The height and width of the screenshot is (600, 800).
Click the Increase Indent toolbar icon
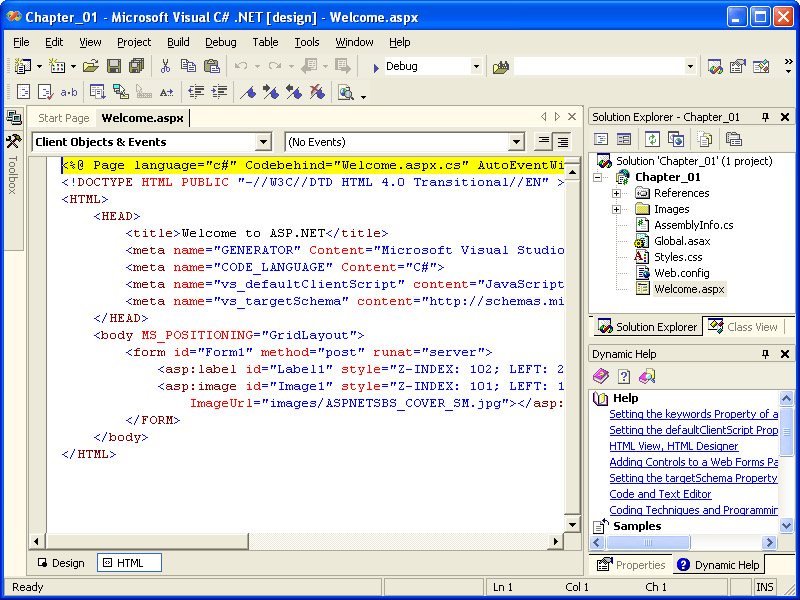pyautogui.click(x=219, y=92)
